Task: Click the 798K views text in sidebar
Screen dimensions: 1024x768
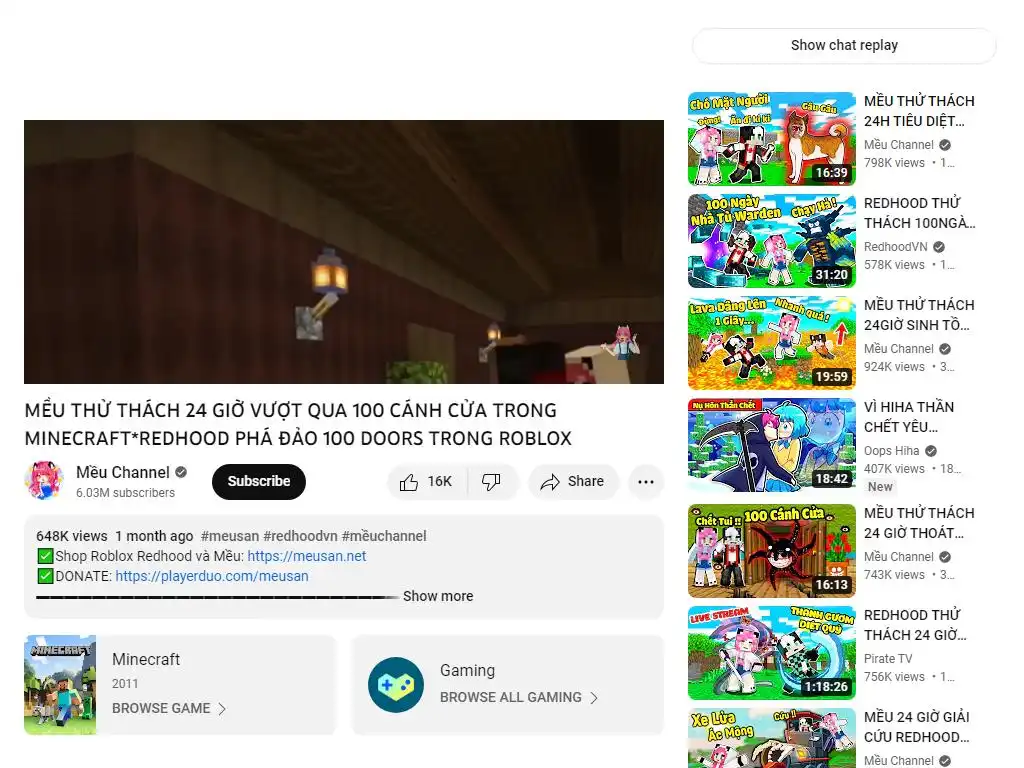Action: [x=894, y=163]
